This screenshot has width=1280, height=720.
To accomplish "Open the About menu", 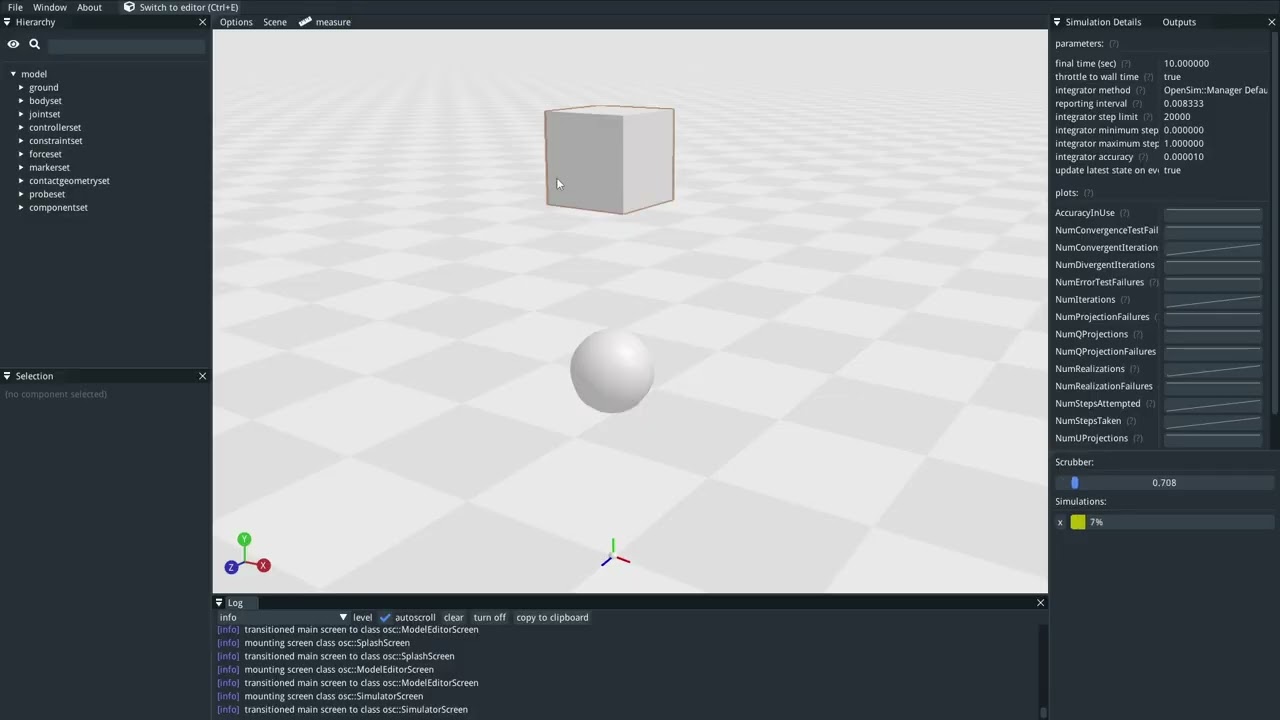I will 89,7.
